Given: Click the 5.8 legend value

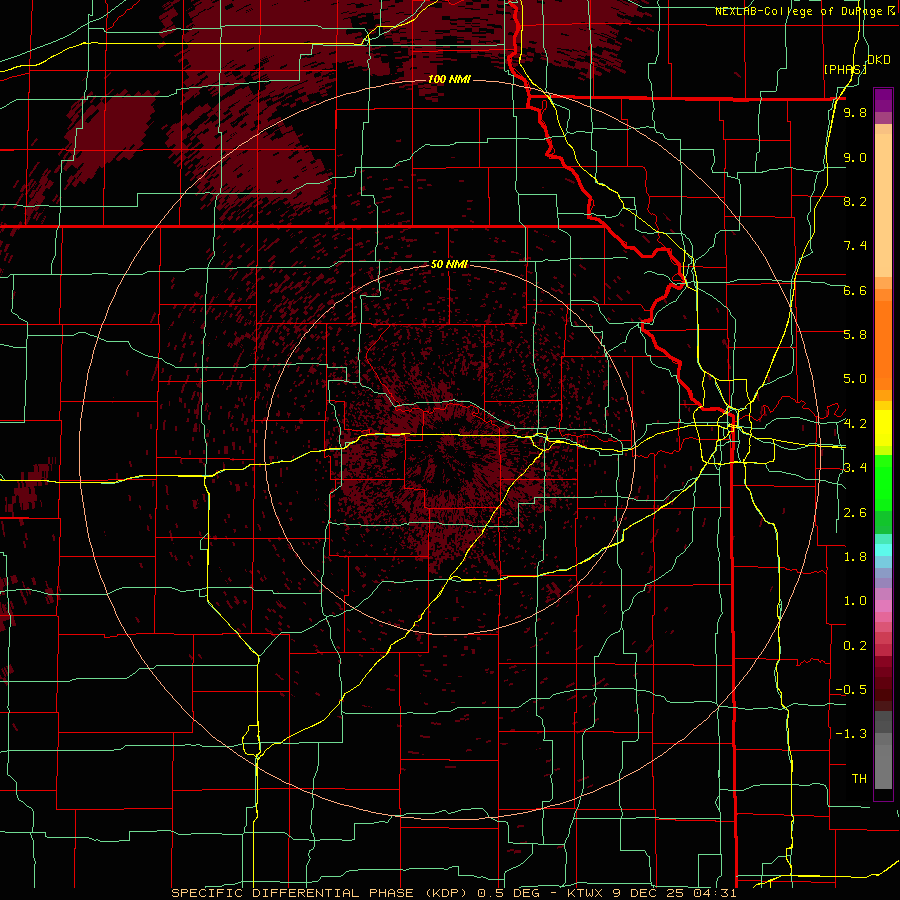Looking at the screenshot, I should click(855, 335).
